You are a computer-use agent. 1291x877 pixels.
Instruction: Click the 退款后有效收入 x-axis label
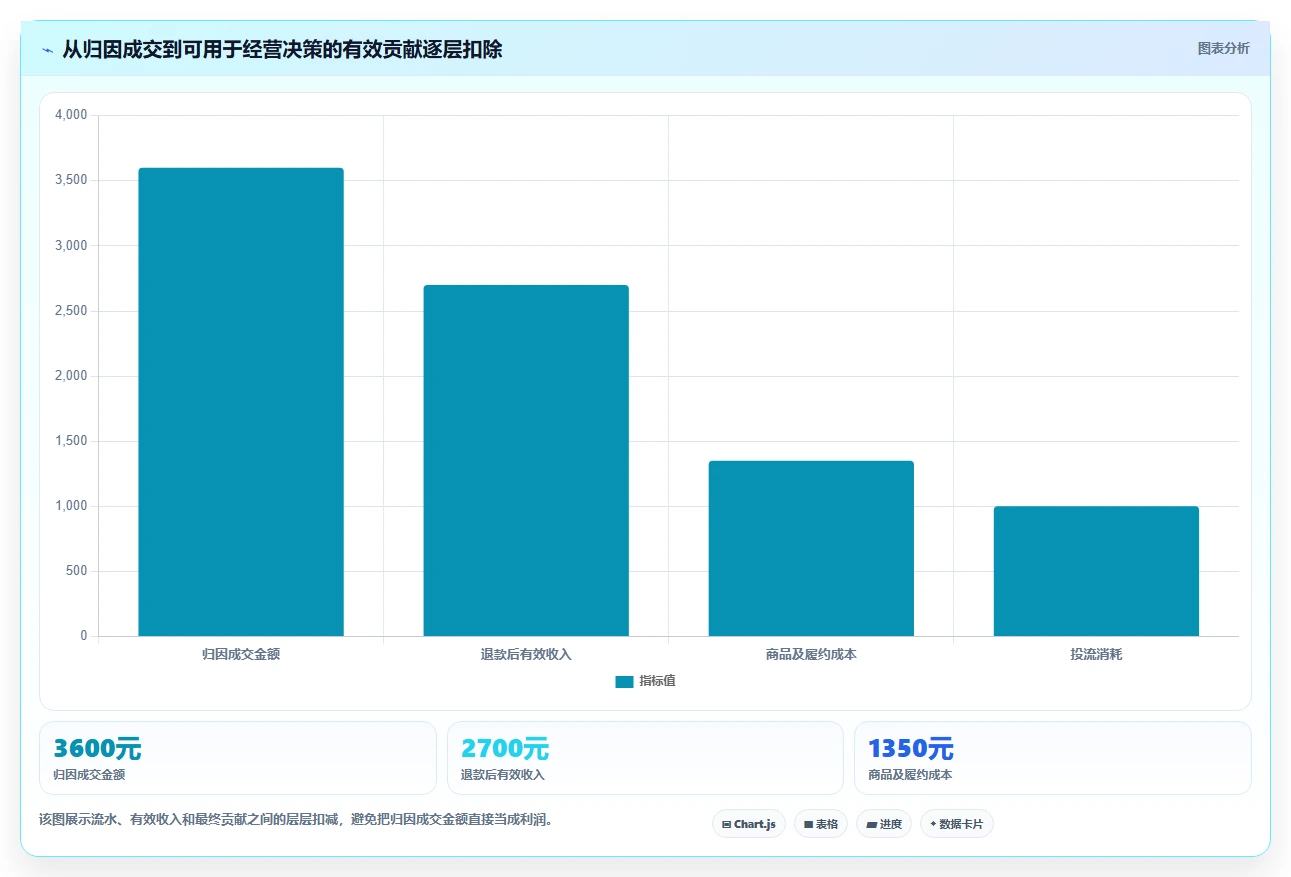tap(526, 654)
